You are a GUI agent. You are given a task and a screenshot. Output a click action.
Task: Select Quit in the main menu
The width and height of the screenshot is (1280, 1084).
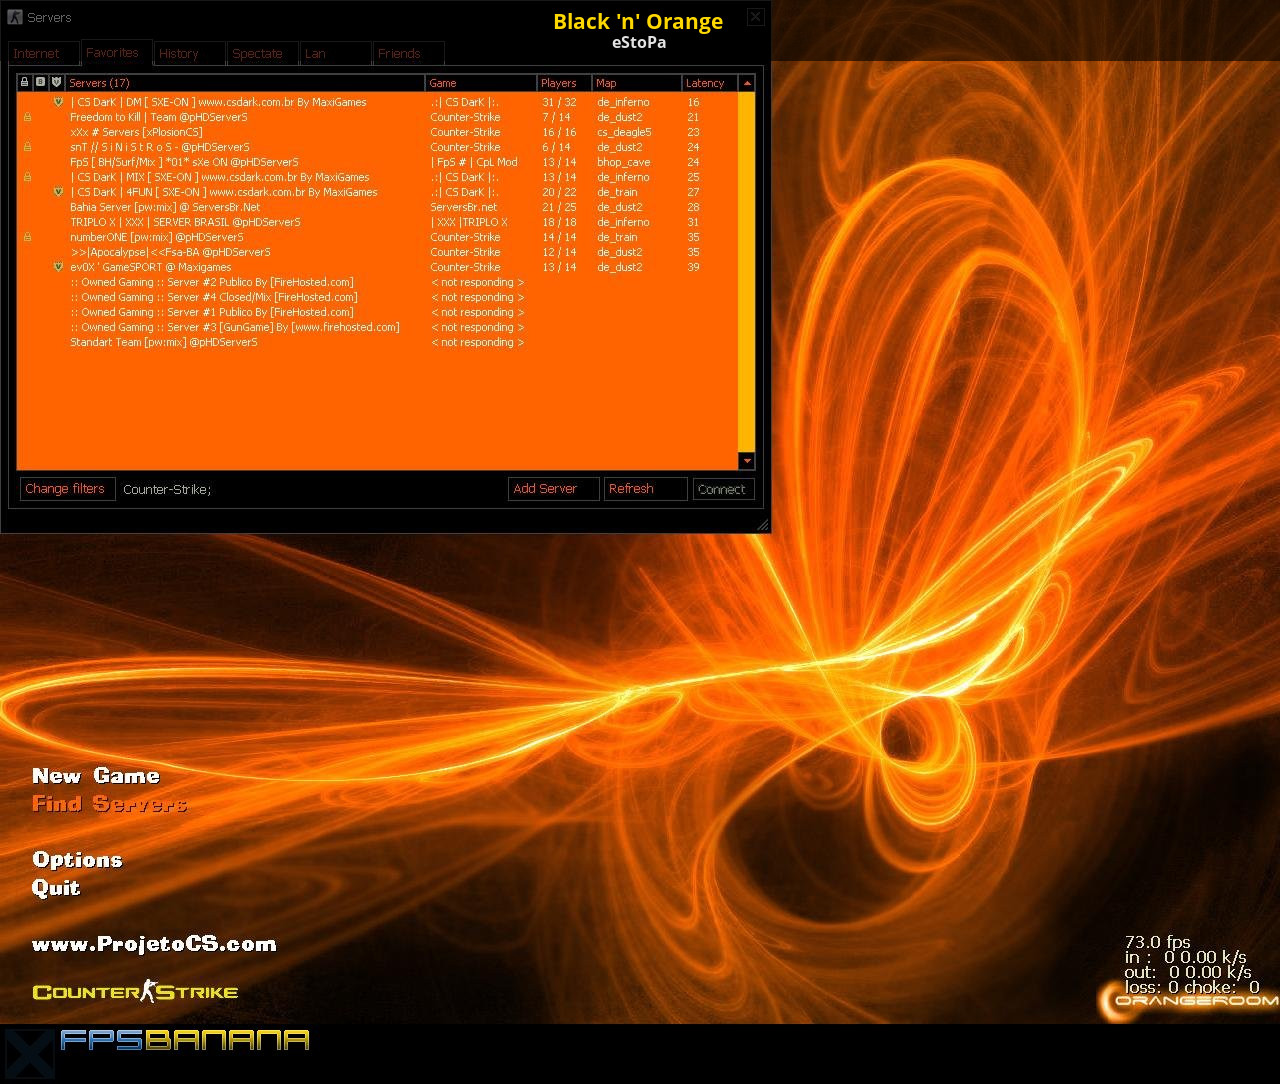(x=56, y=888)
